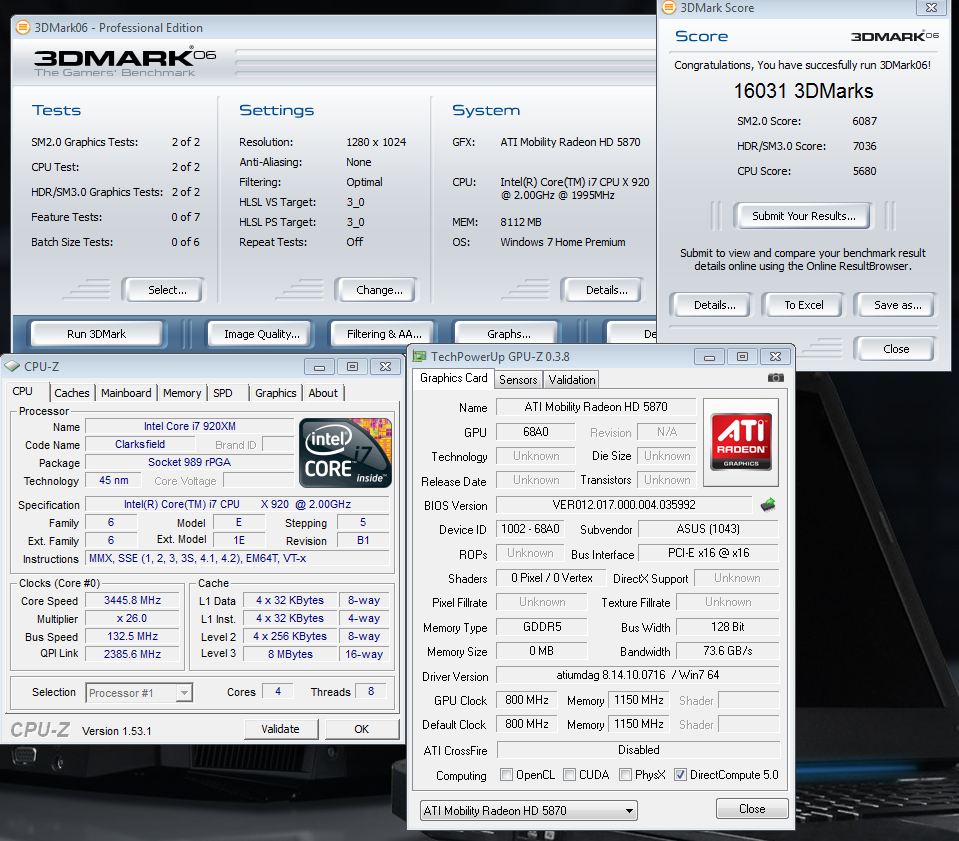This screenshot has width=959, height=841.
Task: Click the Validate button in CPU-Z
Action: (281, 729)
